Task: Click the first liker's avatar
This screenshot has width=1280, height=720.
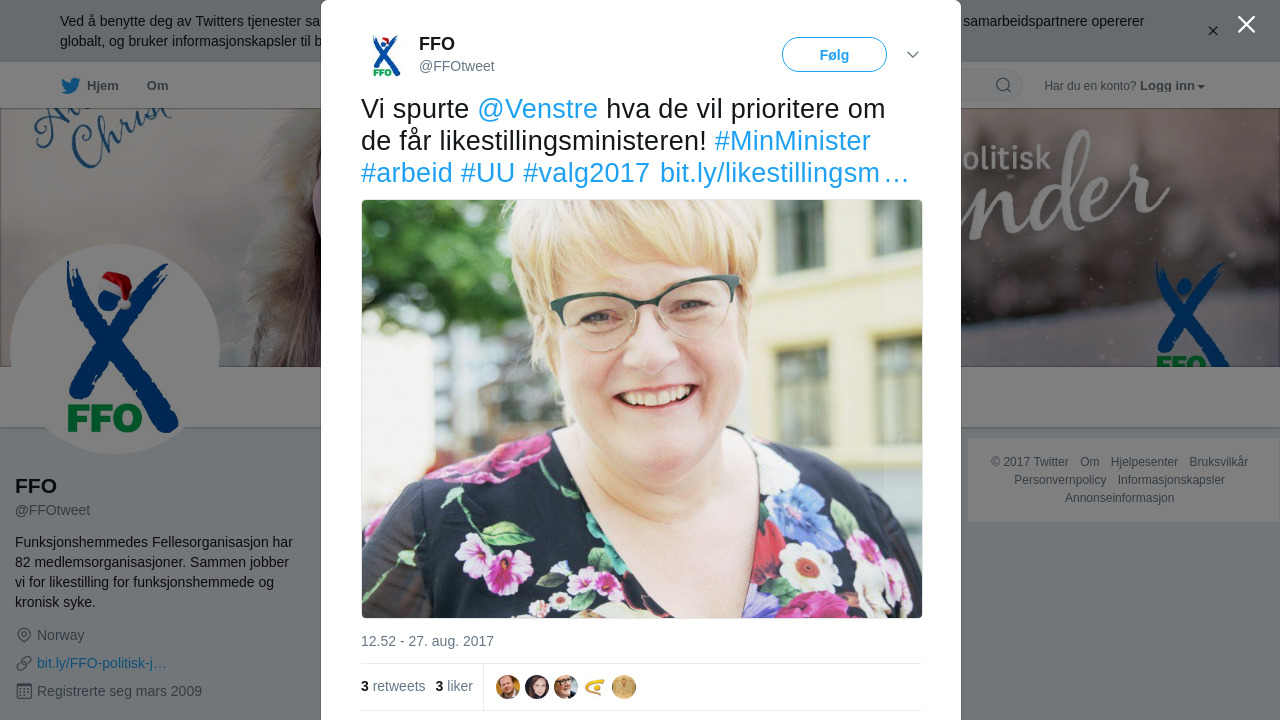Action: tap(508, 687)
